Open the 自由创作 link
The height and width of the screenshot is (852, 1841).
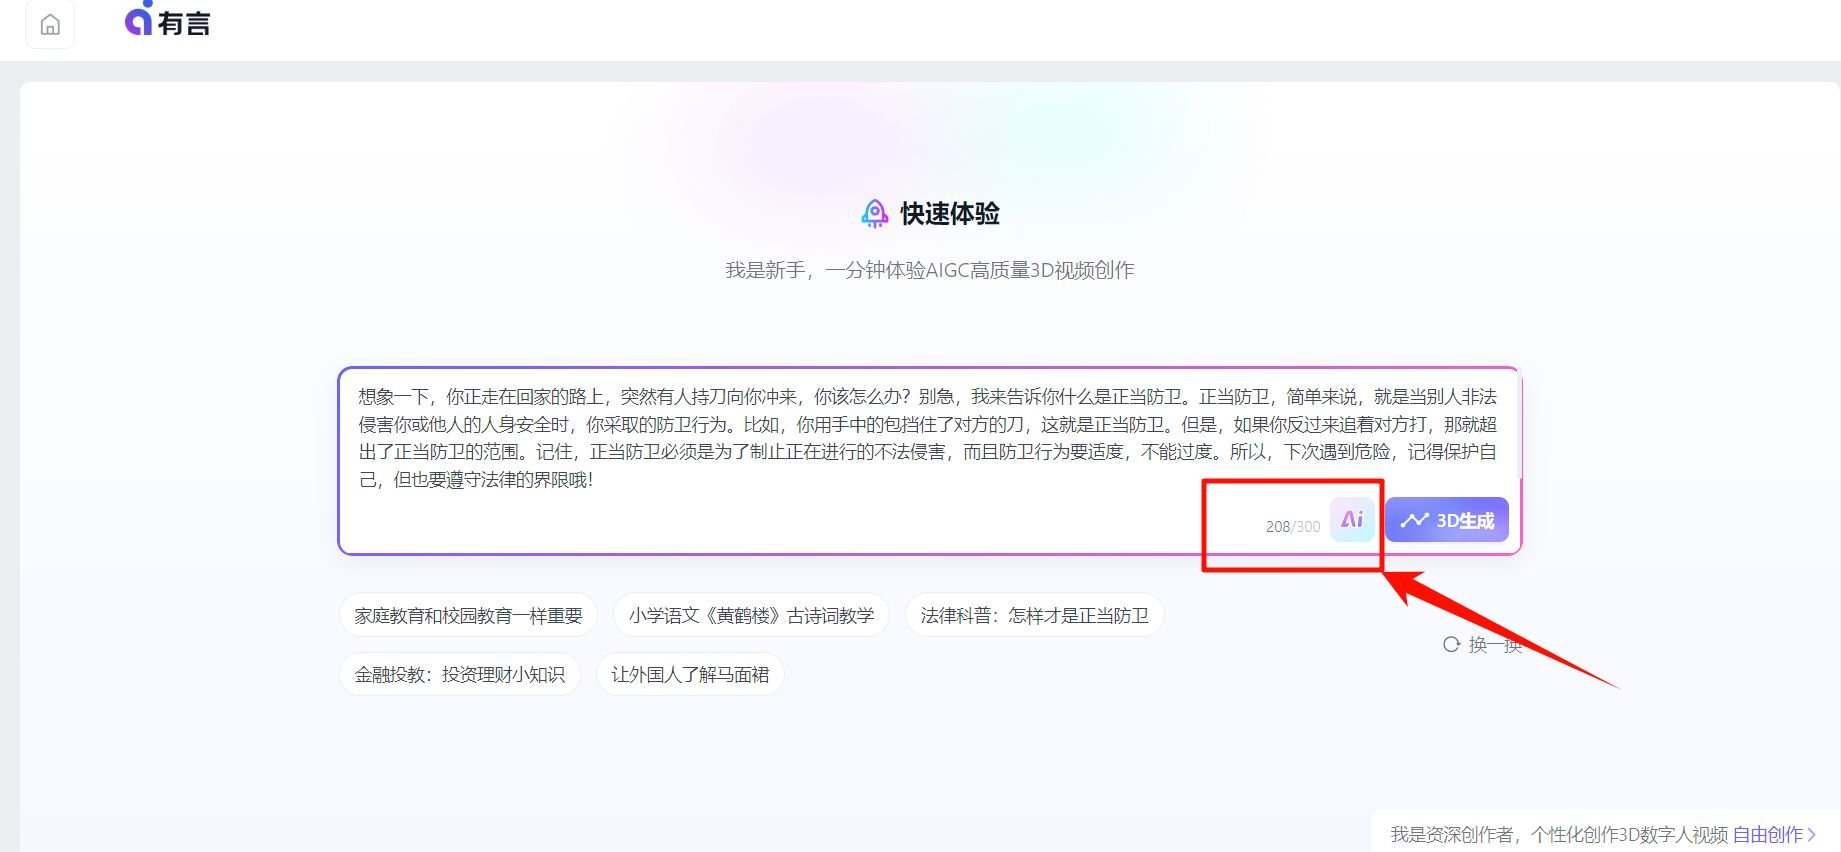[x=1767, y=834]
